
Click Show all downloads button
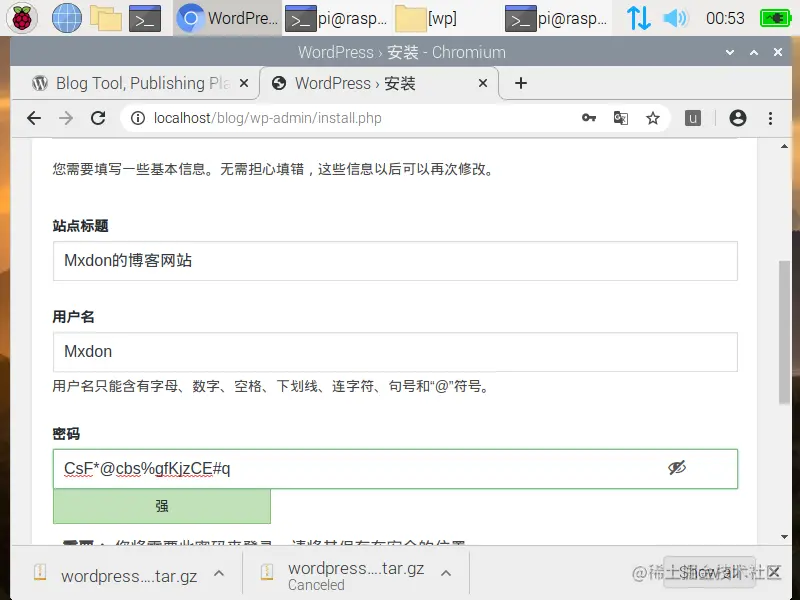click(x=709, y=572)
